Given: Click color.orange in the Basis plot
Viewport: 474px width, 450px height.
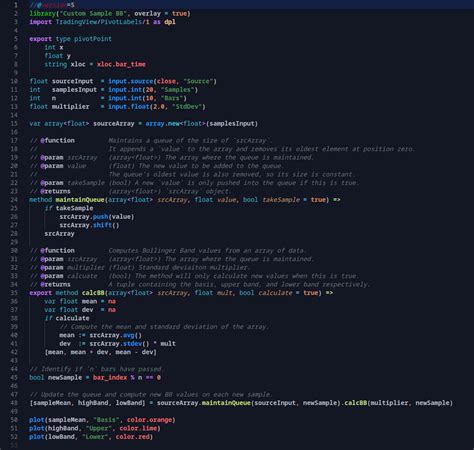Looking at the screenshot, I should 149,420.
